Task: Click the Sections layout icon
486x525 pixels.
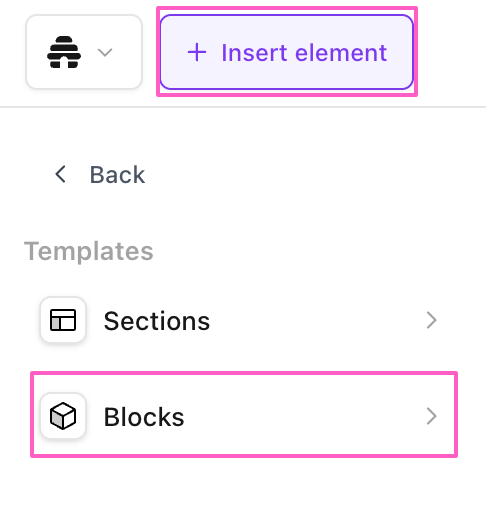Action: 63,320
